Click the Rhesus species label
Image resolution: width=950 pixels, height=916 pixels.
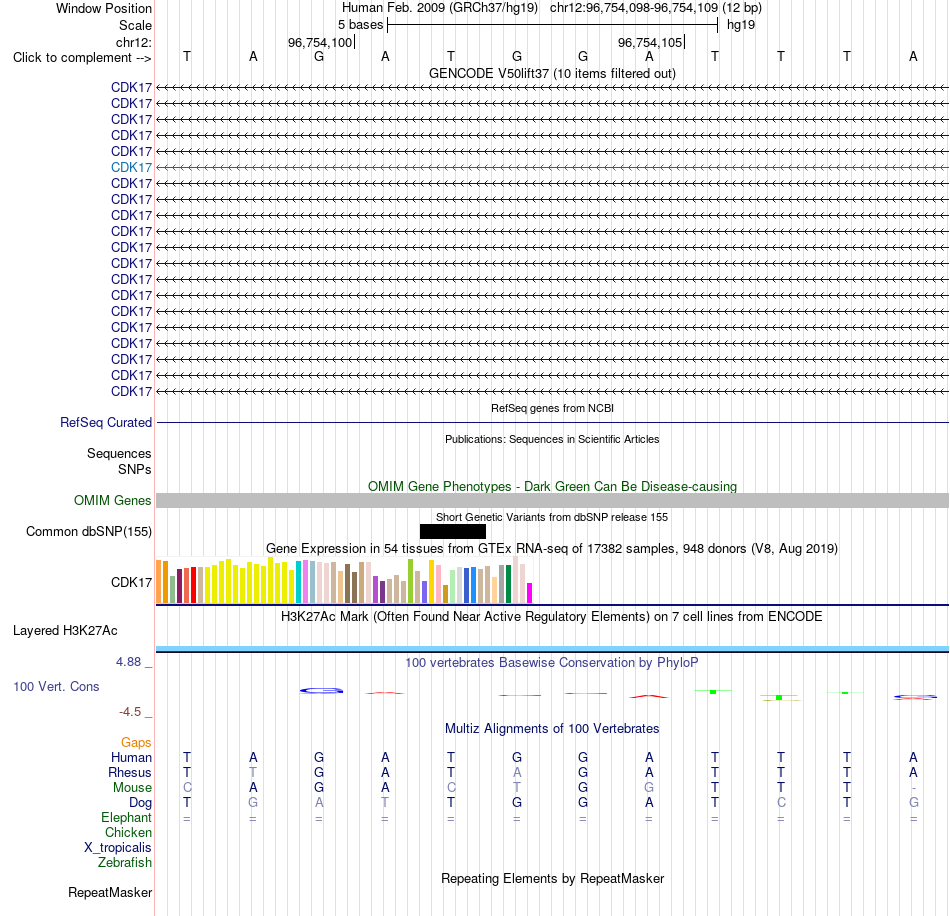130,772
